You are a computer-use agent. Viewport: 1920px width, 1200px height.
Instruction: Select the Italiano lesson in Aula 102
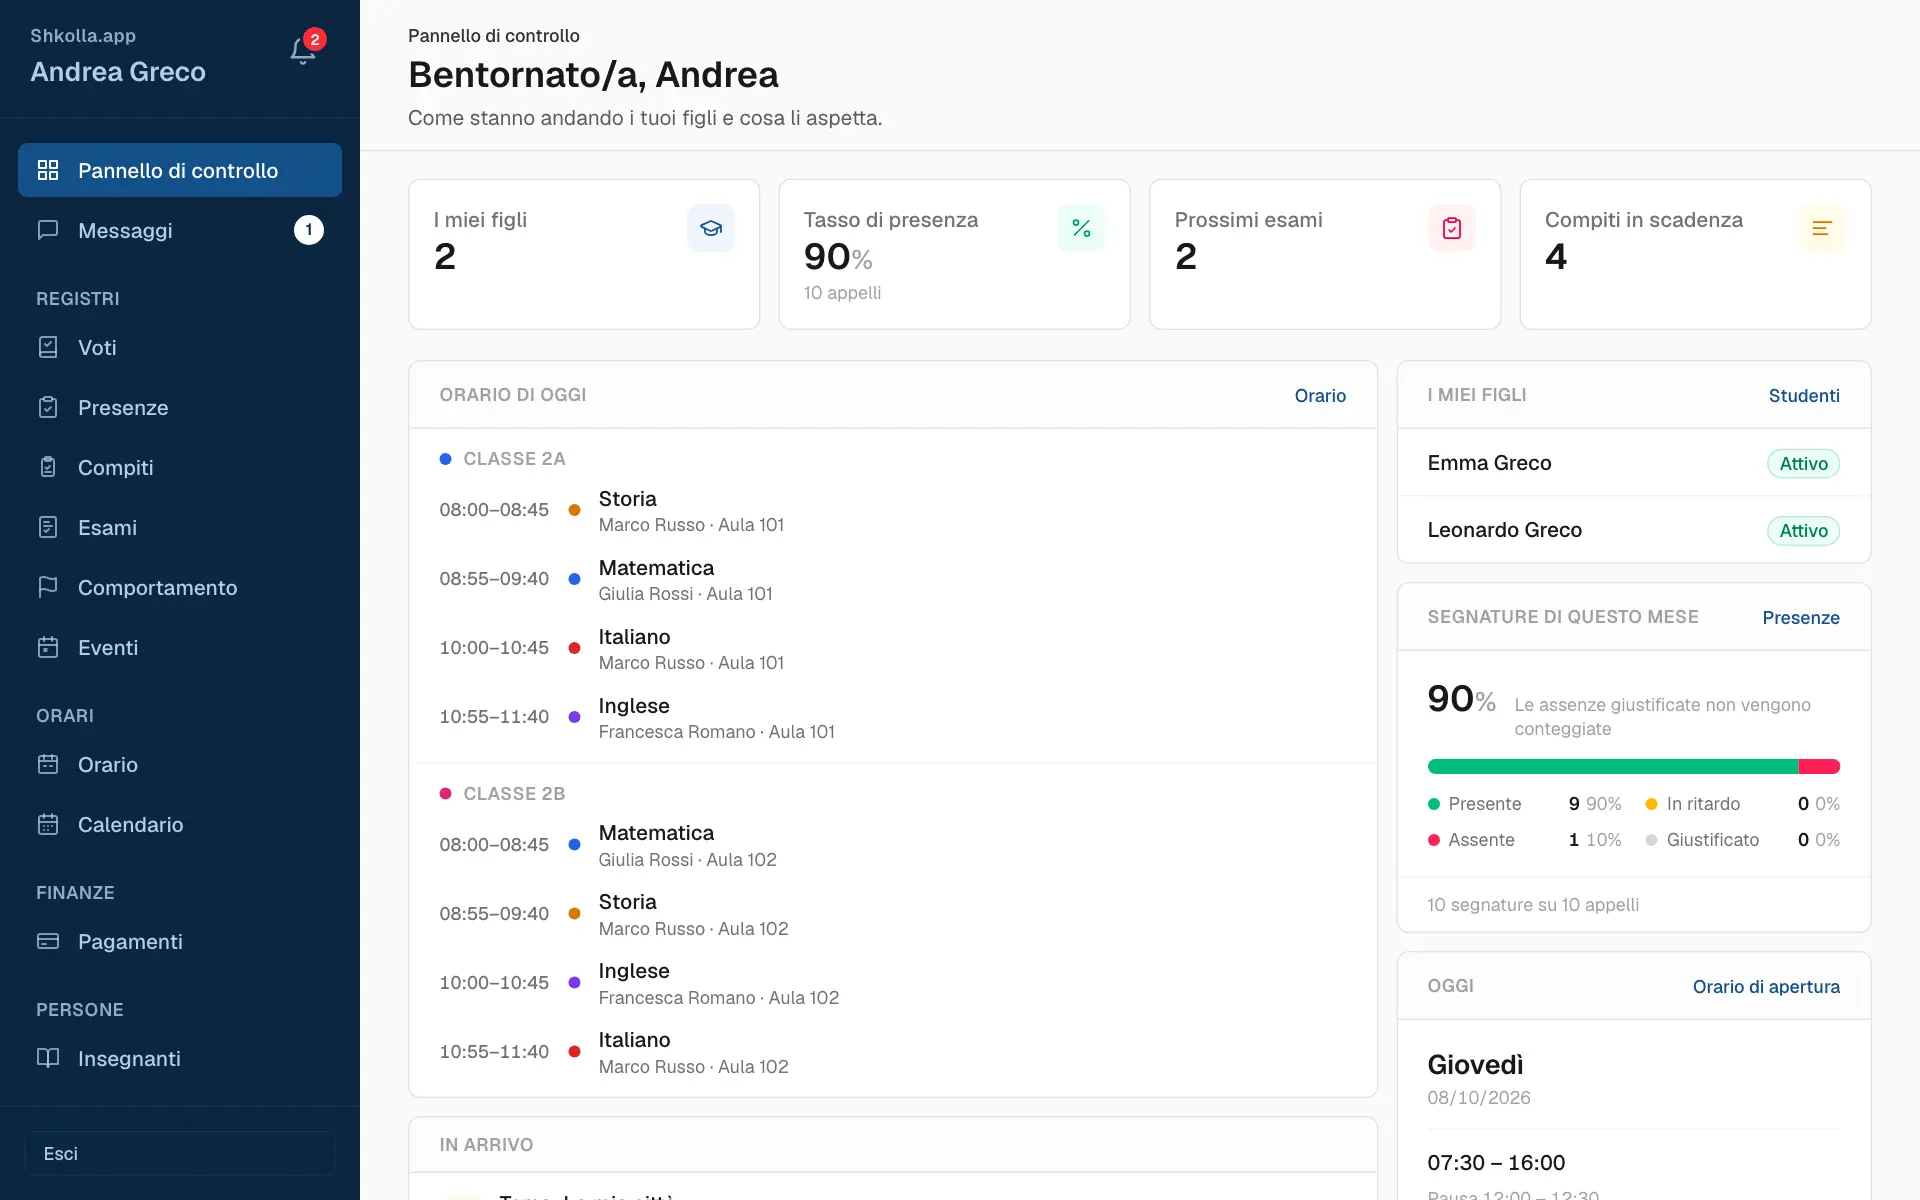click(892, 1052)
